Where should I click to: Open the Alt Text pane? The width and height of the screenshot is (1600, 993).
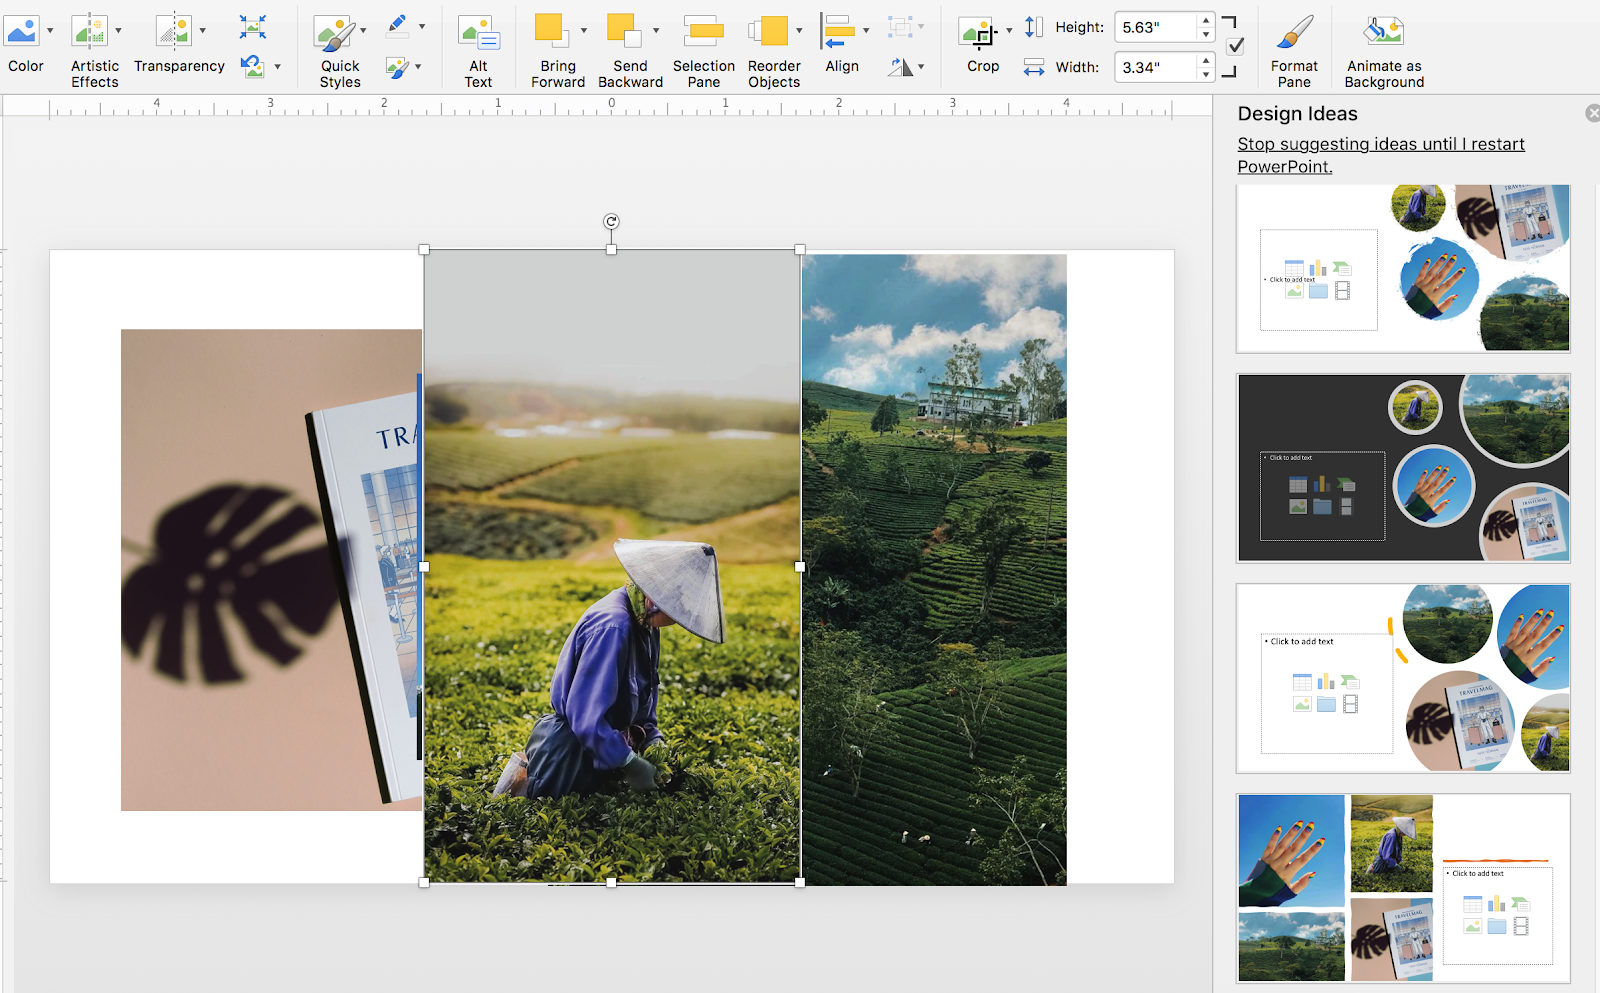tap(478, 40)
